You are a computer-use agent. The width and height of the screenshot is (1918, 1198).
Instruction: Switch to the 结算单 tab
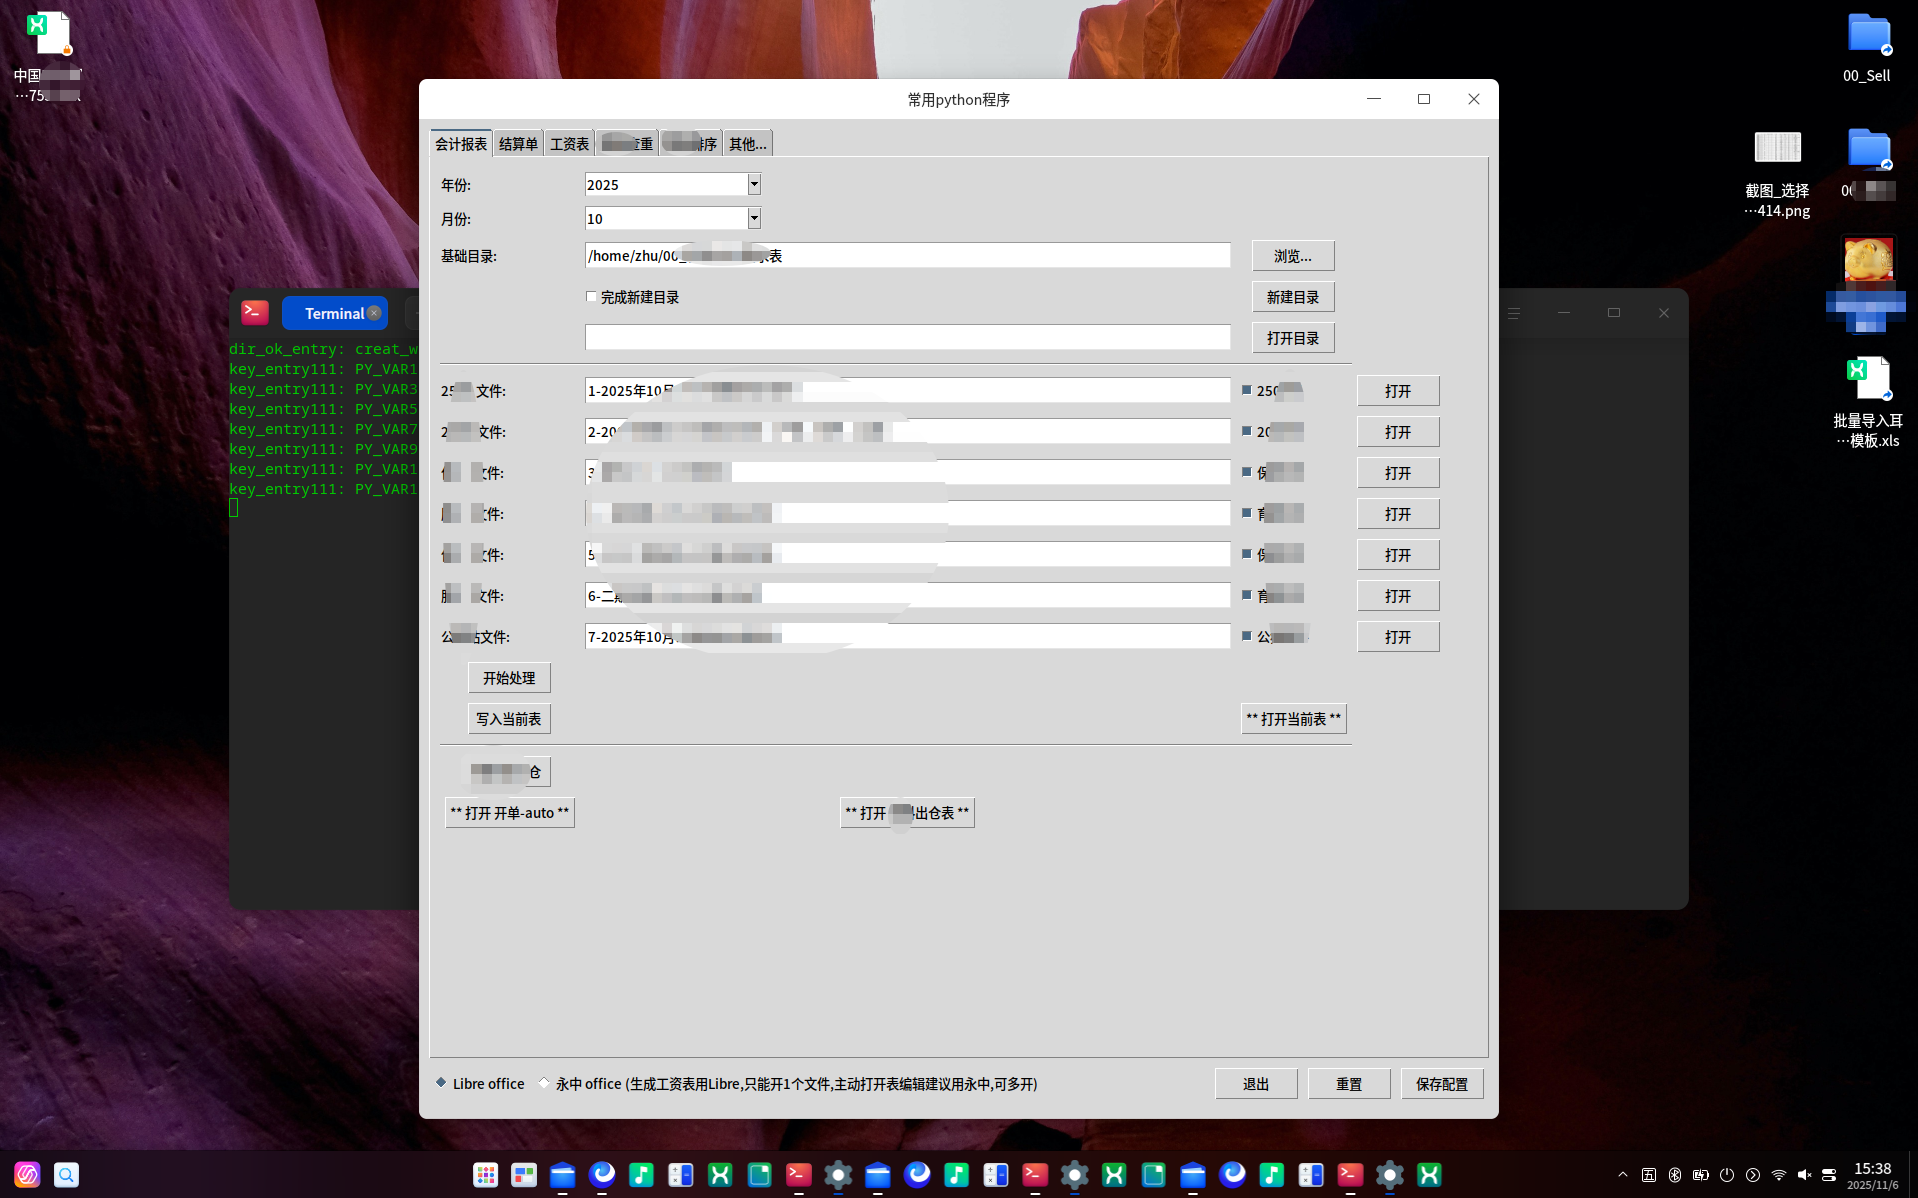pos(518,144)
